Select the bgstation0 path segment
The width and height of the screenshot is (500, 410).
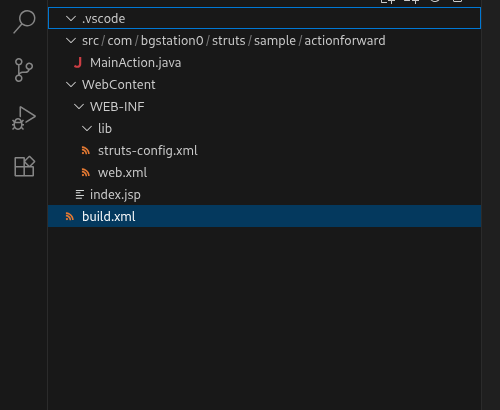172,41
